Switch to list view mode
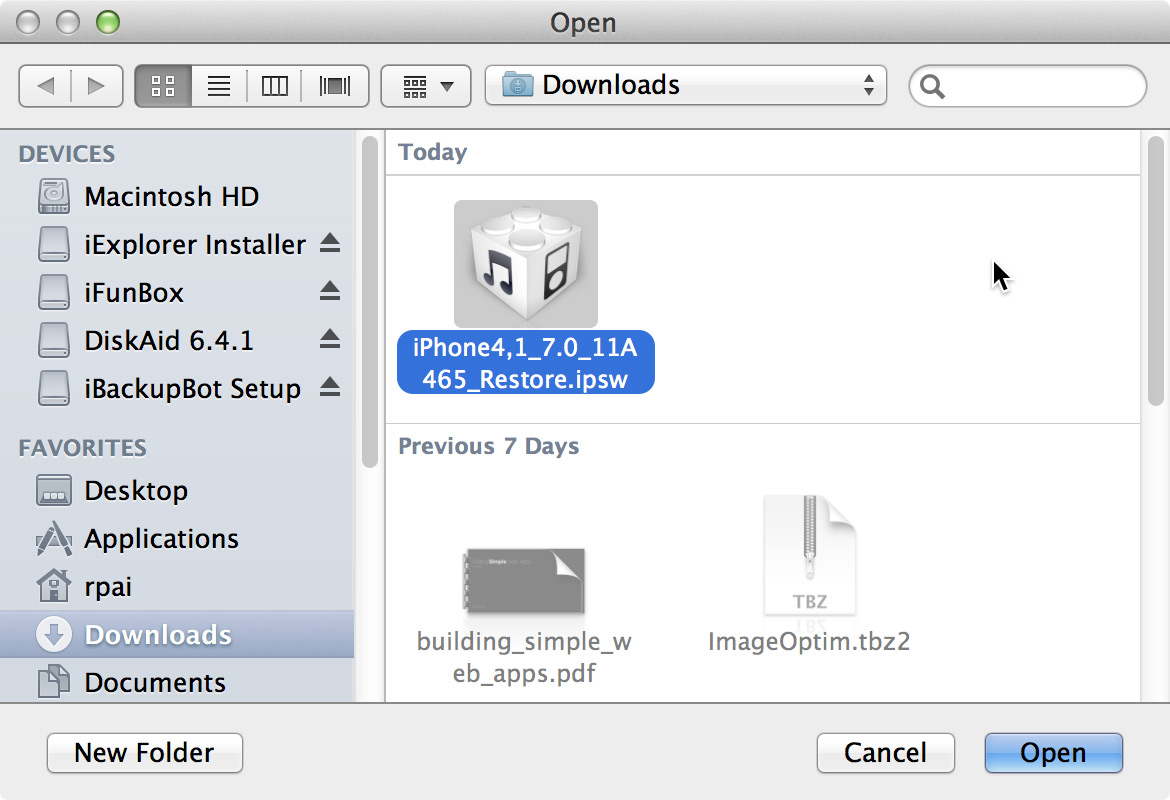This screenshot has width=1170, height=800. pos(219,86)
